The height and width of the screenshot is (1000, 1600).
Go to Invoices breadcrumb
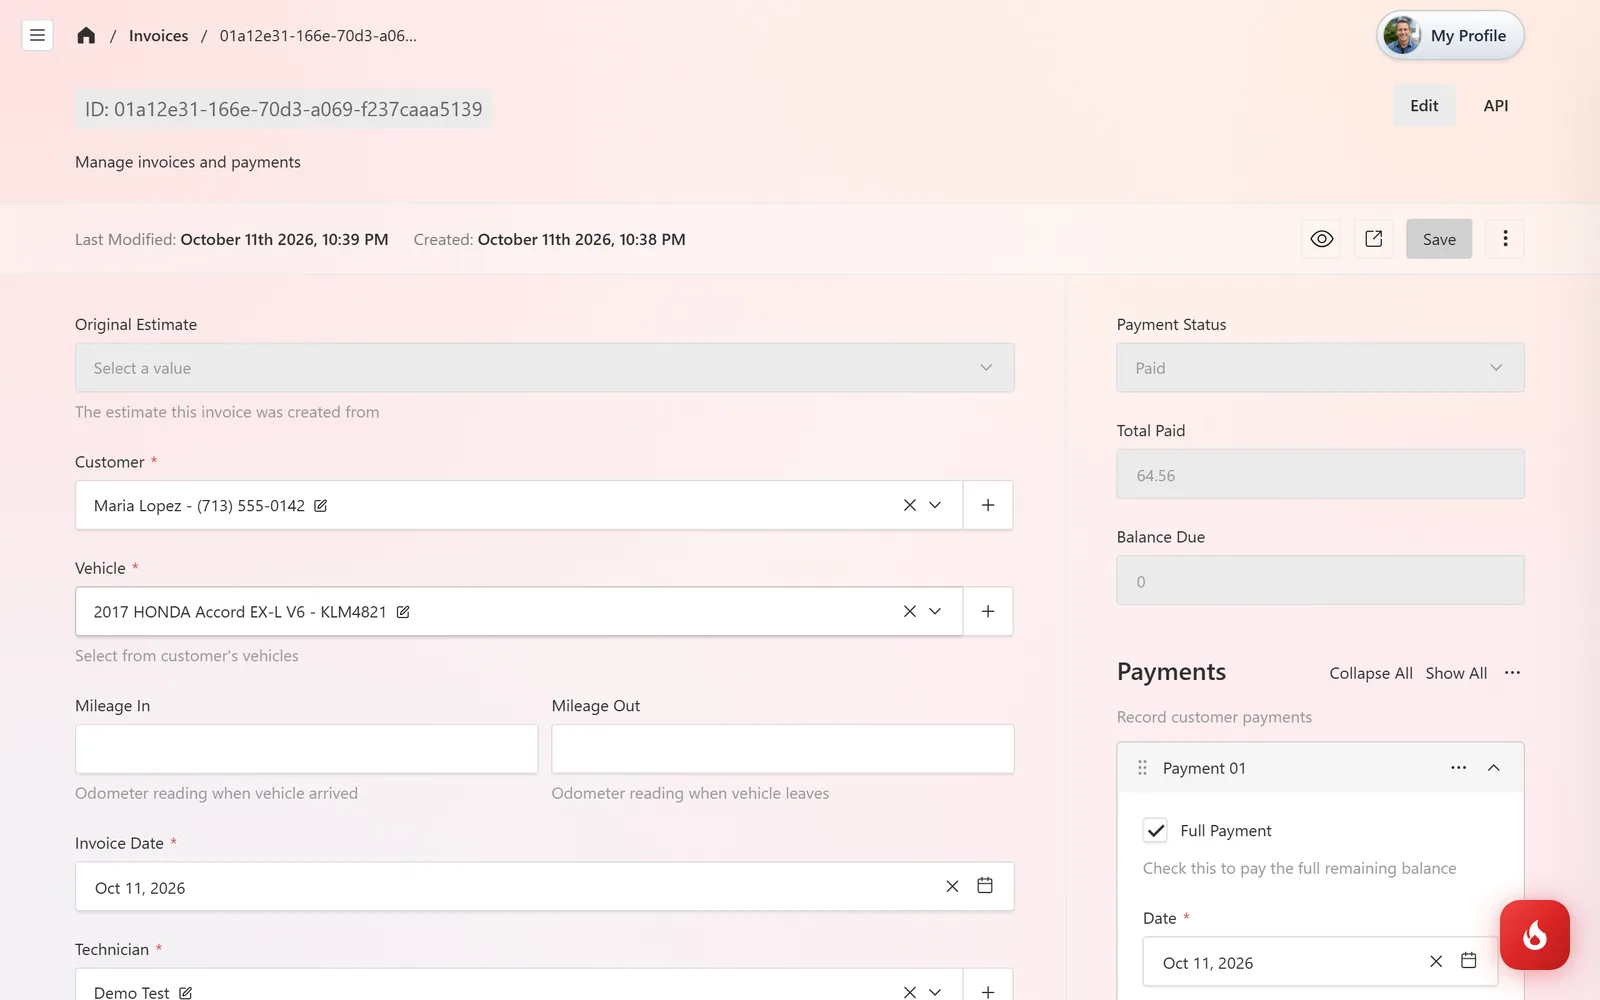point(158,36)
